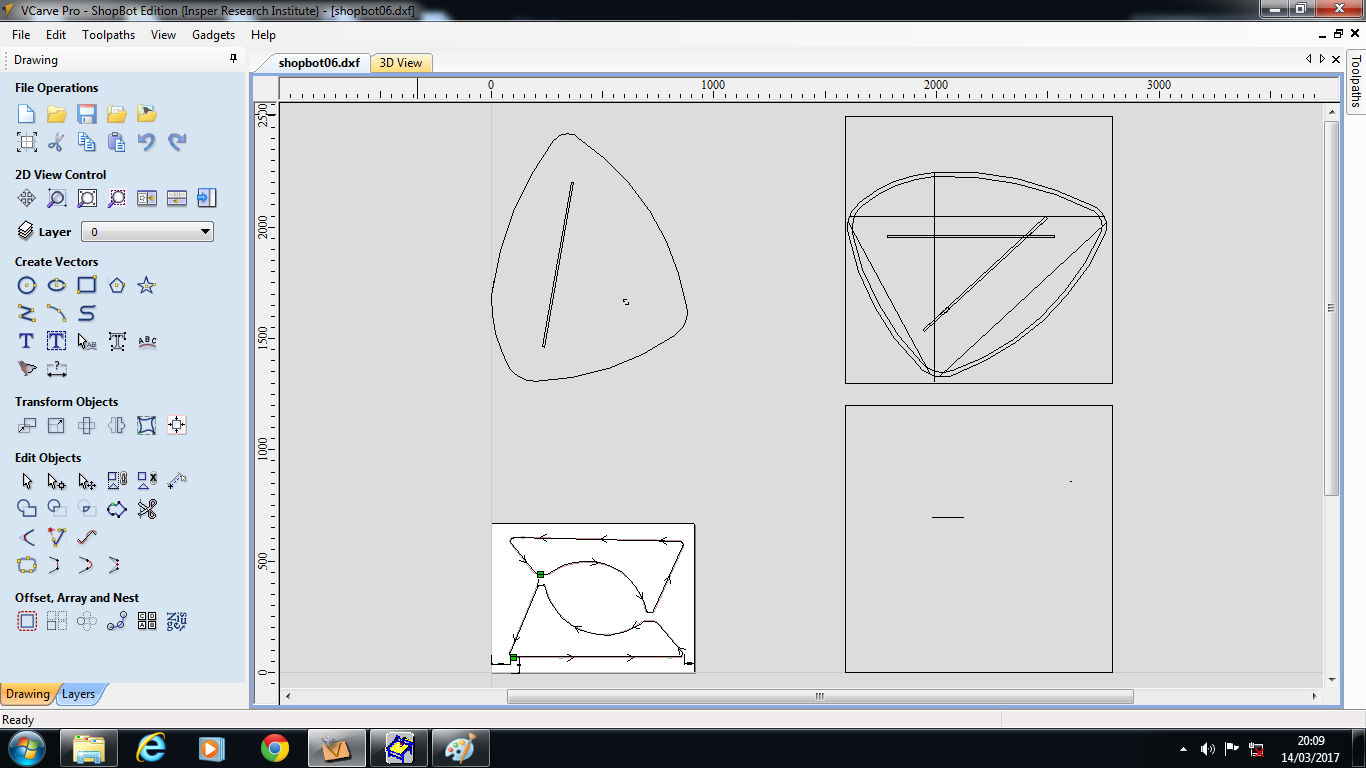
Task: Create a new file icon
Action: click(x=27, y=114)
